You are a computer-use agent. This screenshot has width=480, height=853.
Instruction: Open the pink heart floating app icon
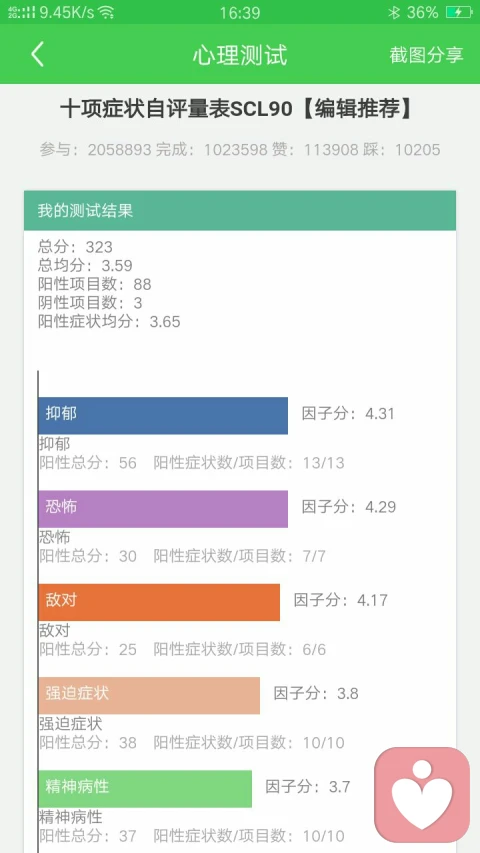[x=422, y=794]
